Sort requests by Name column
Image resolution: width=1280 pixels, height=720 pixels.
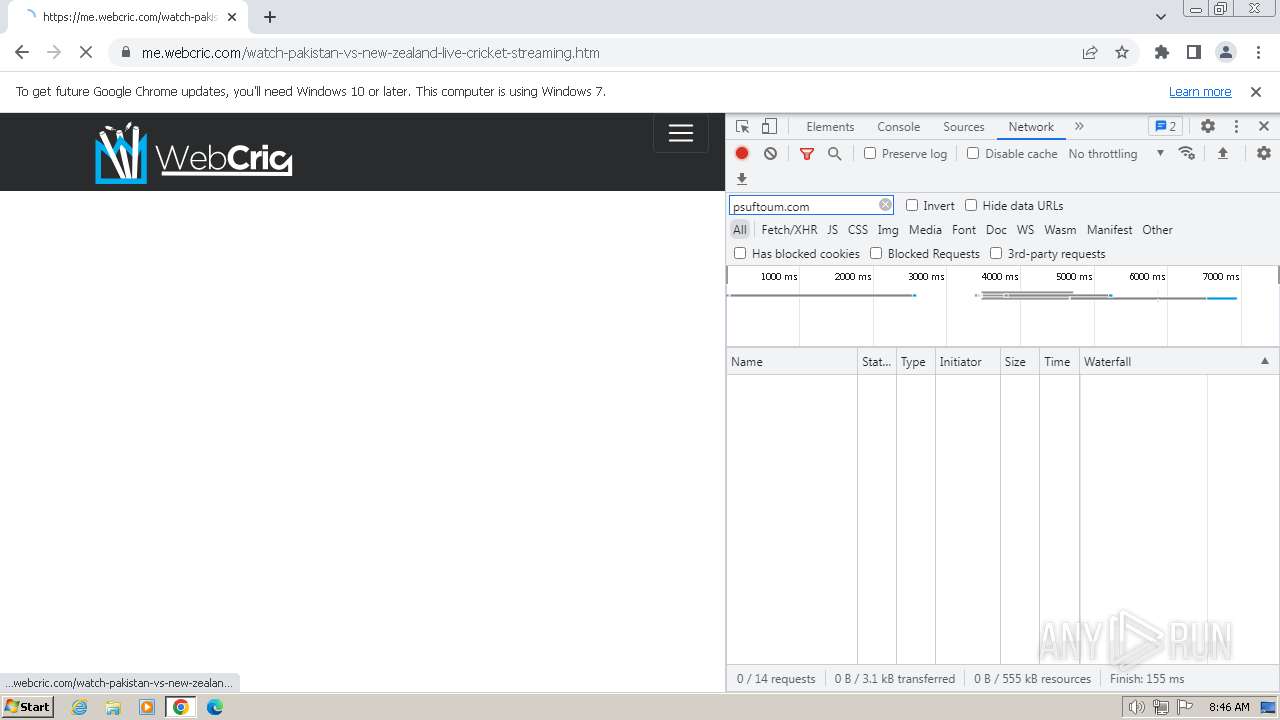(792, 361)
